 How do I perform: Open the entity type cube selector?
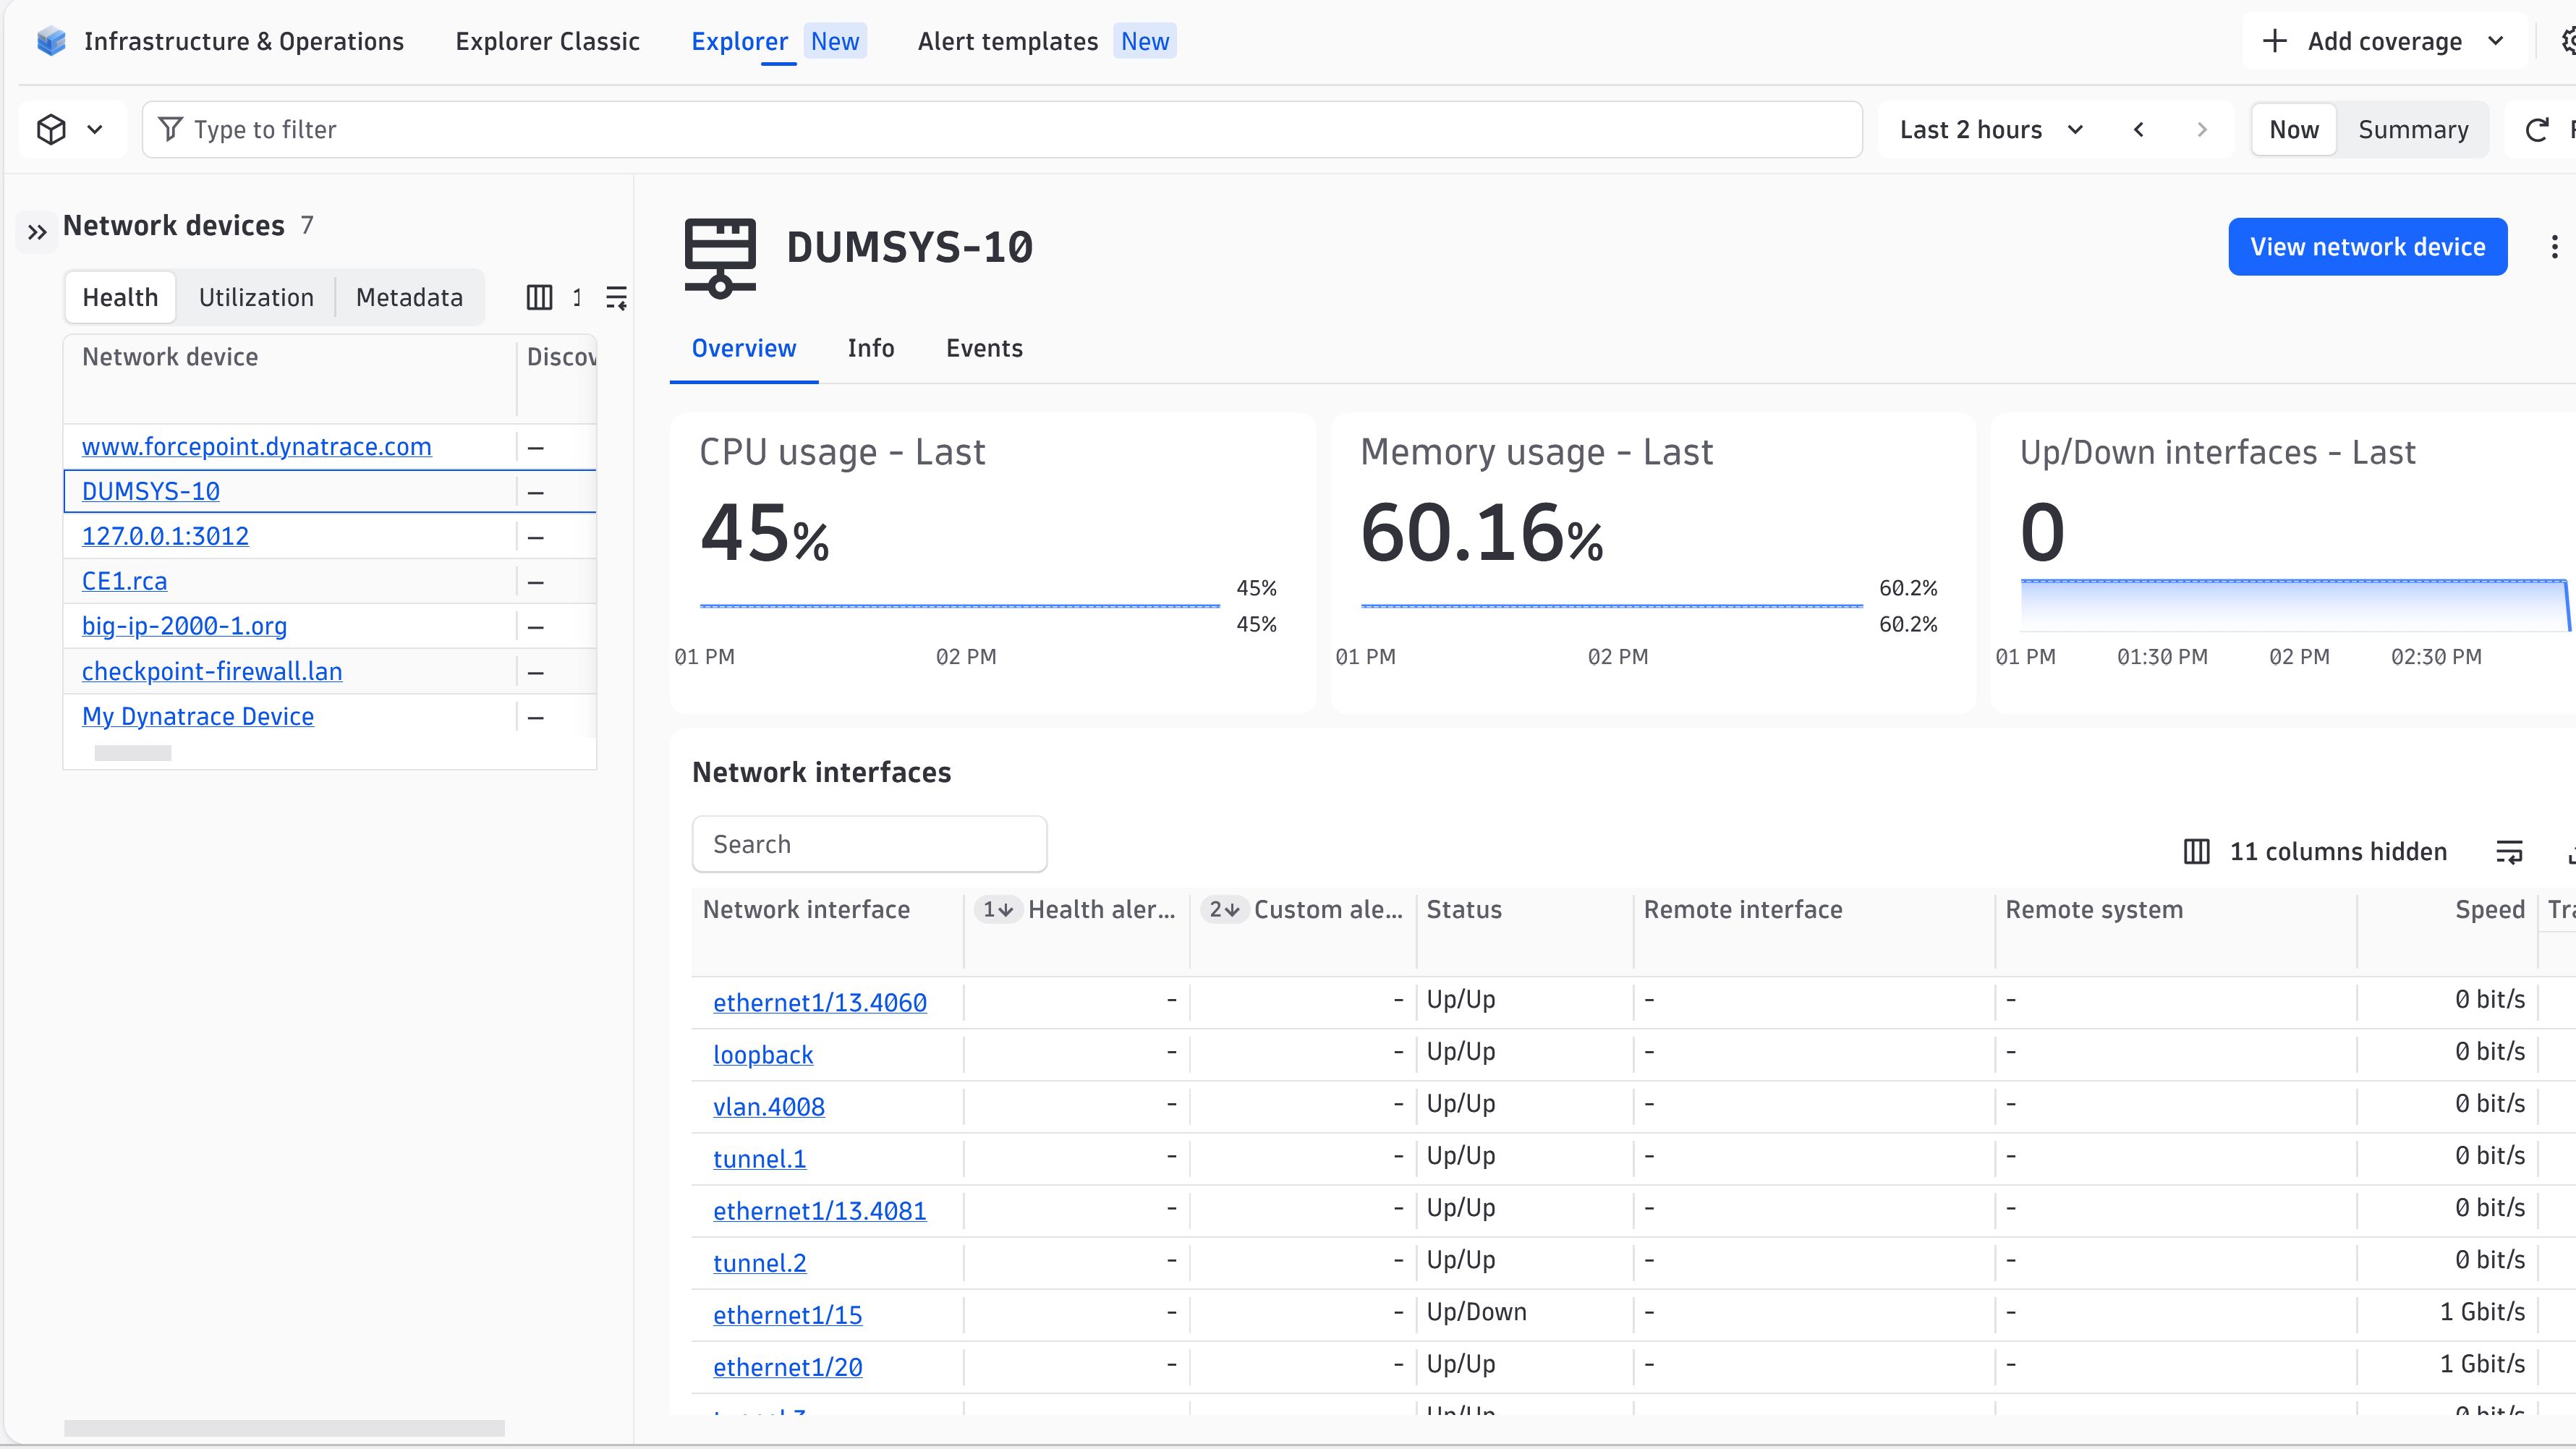click(71, 129)
